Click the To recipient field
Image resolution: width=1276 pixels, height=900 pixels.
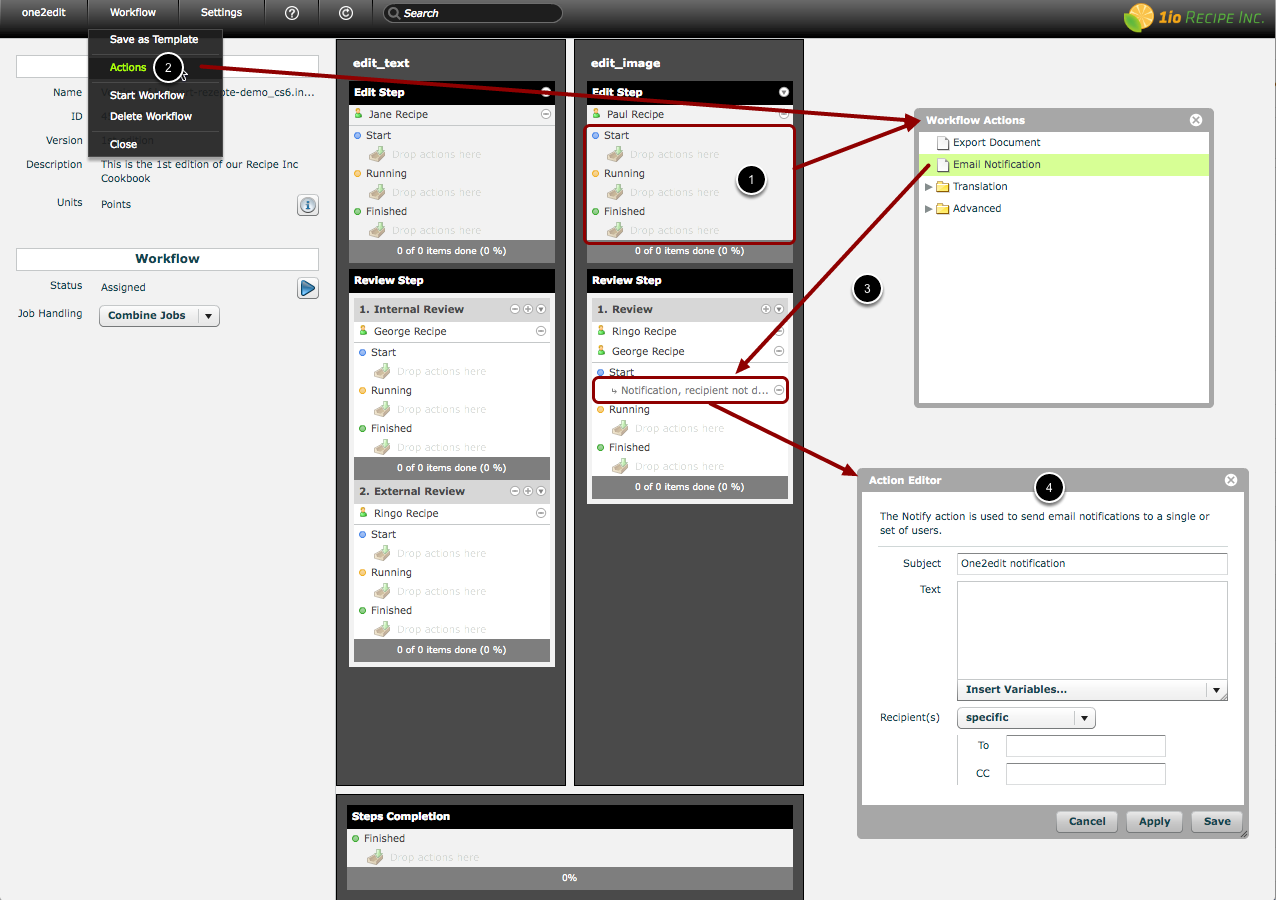click(x=1086, y=746)
